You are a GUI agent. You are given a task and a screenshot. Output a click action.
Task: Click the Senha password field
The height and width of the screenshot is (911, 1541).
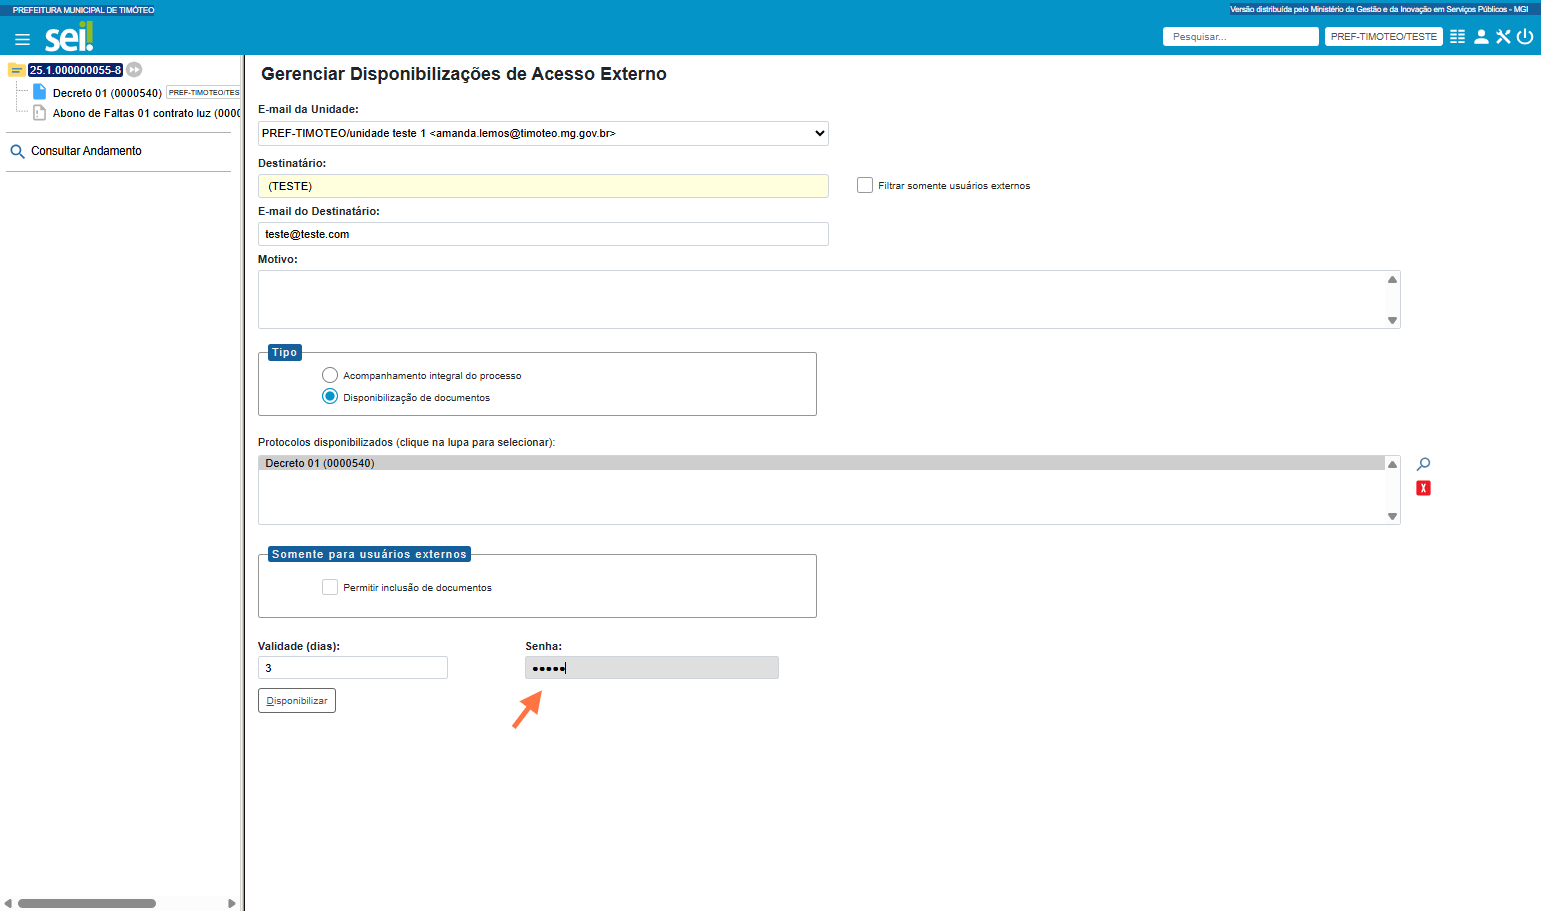tap(652, 668)
